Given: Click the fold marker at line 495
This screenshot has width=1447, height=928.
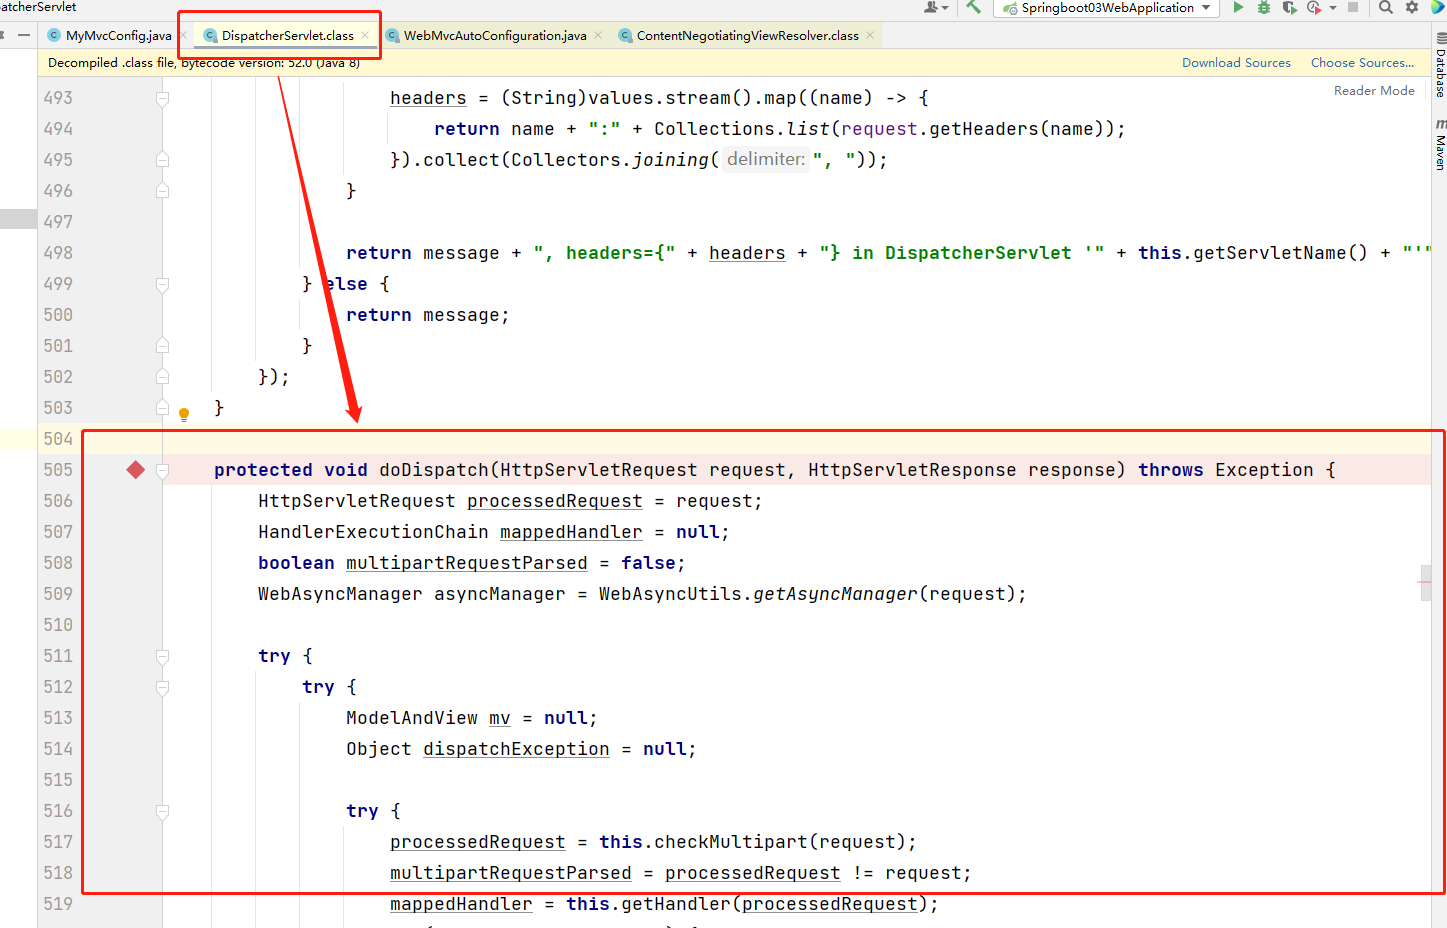Looking at the screenshot, I should (x=162, y=160).
